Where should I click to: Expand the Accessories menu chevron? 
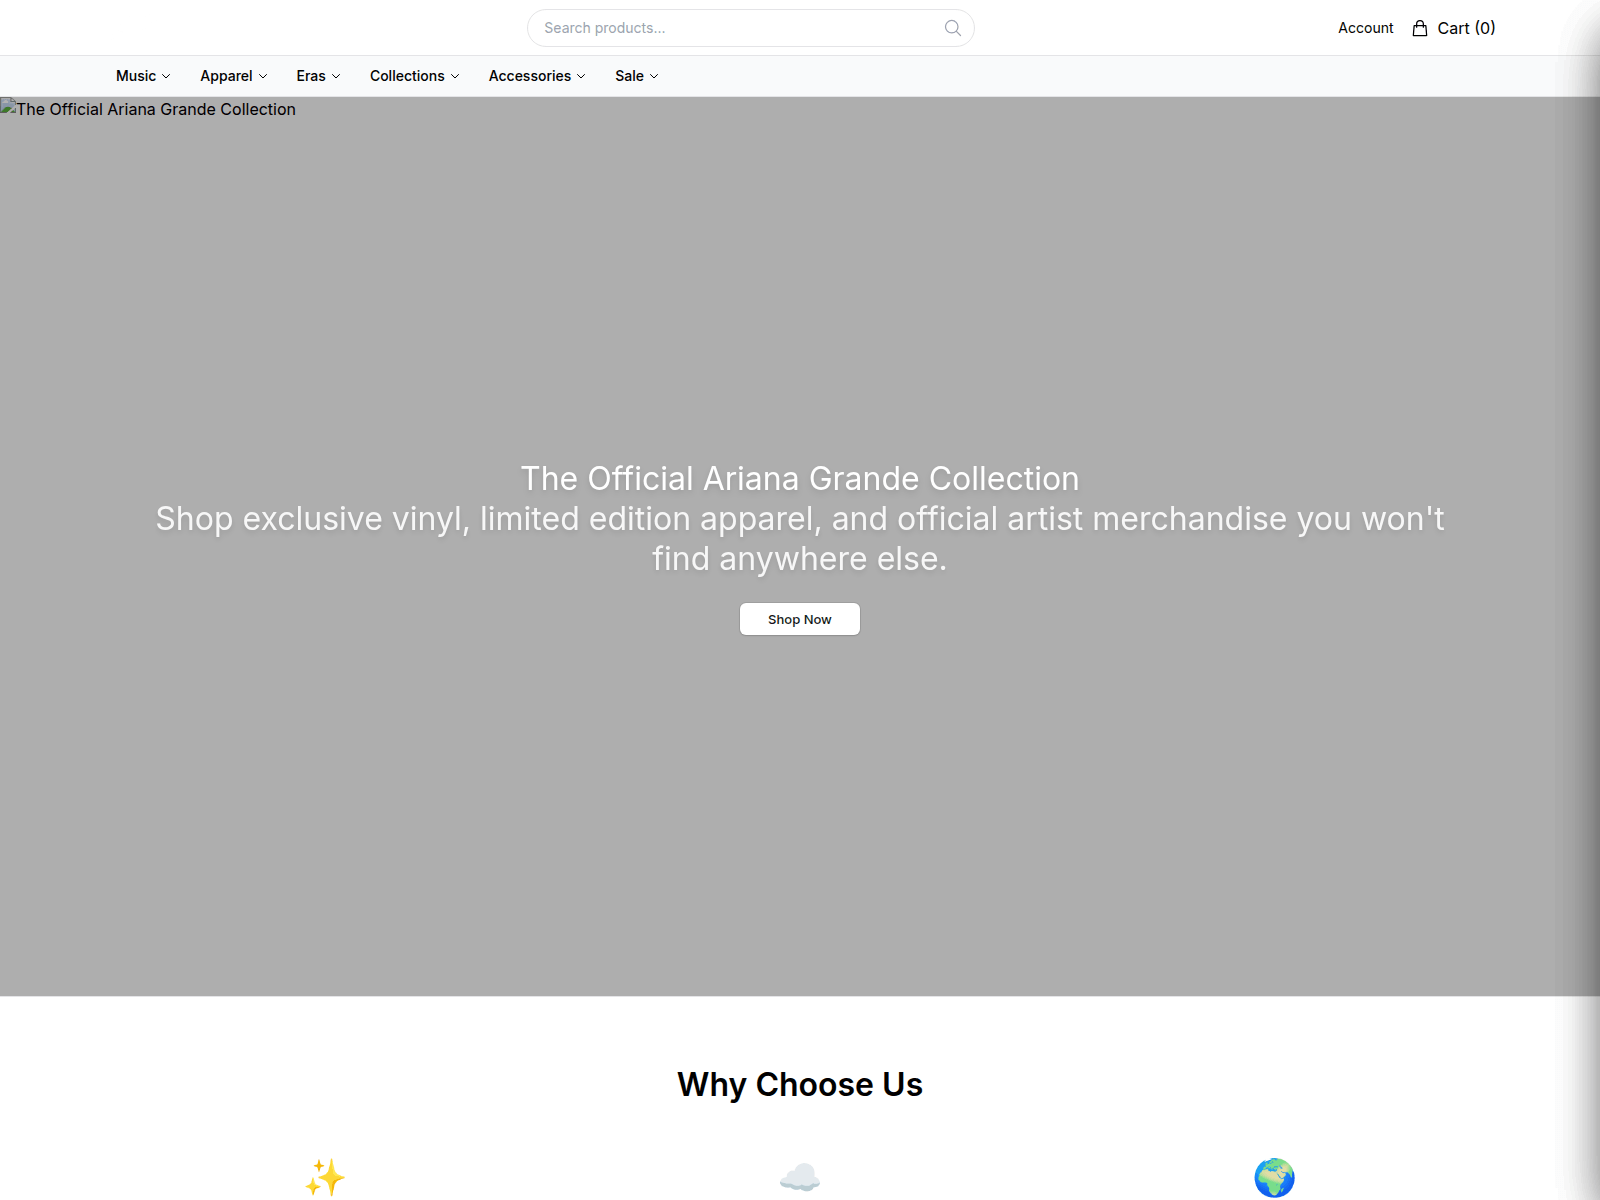[581, 76]
